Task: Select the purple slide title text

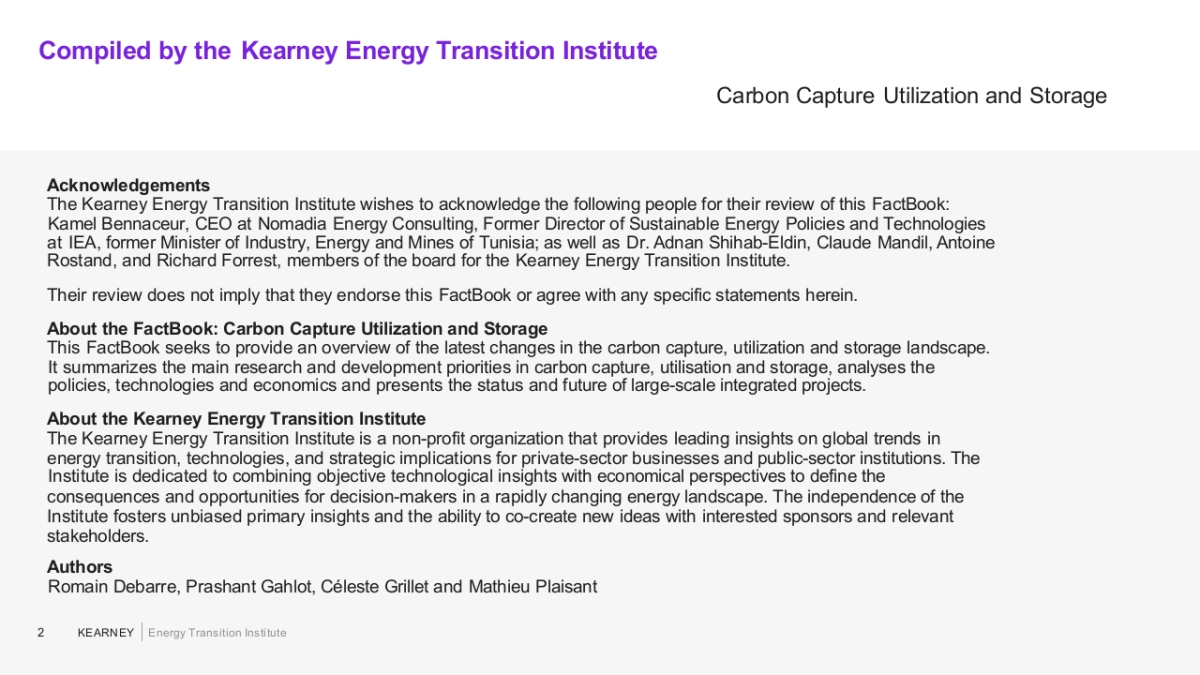Action: [348, 51]
